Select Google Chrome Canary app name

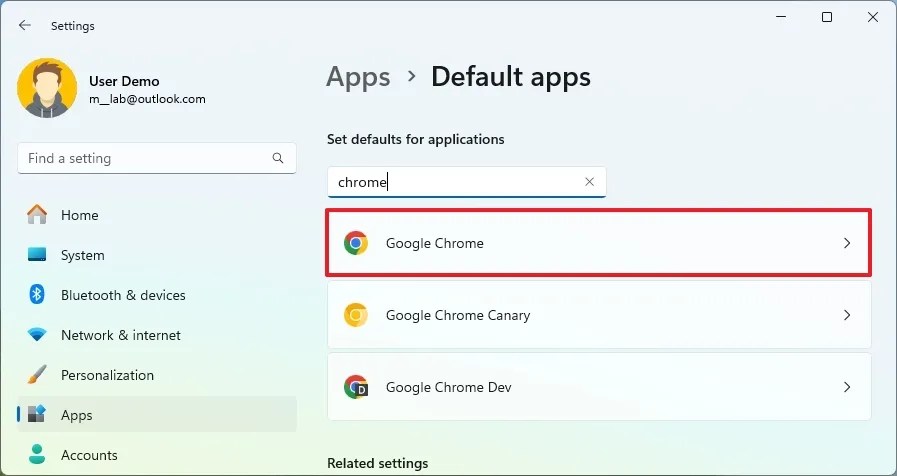tap(458, 315)
